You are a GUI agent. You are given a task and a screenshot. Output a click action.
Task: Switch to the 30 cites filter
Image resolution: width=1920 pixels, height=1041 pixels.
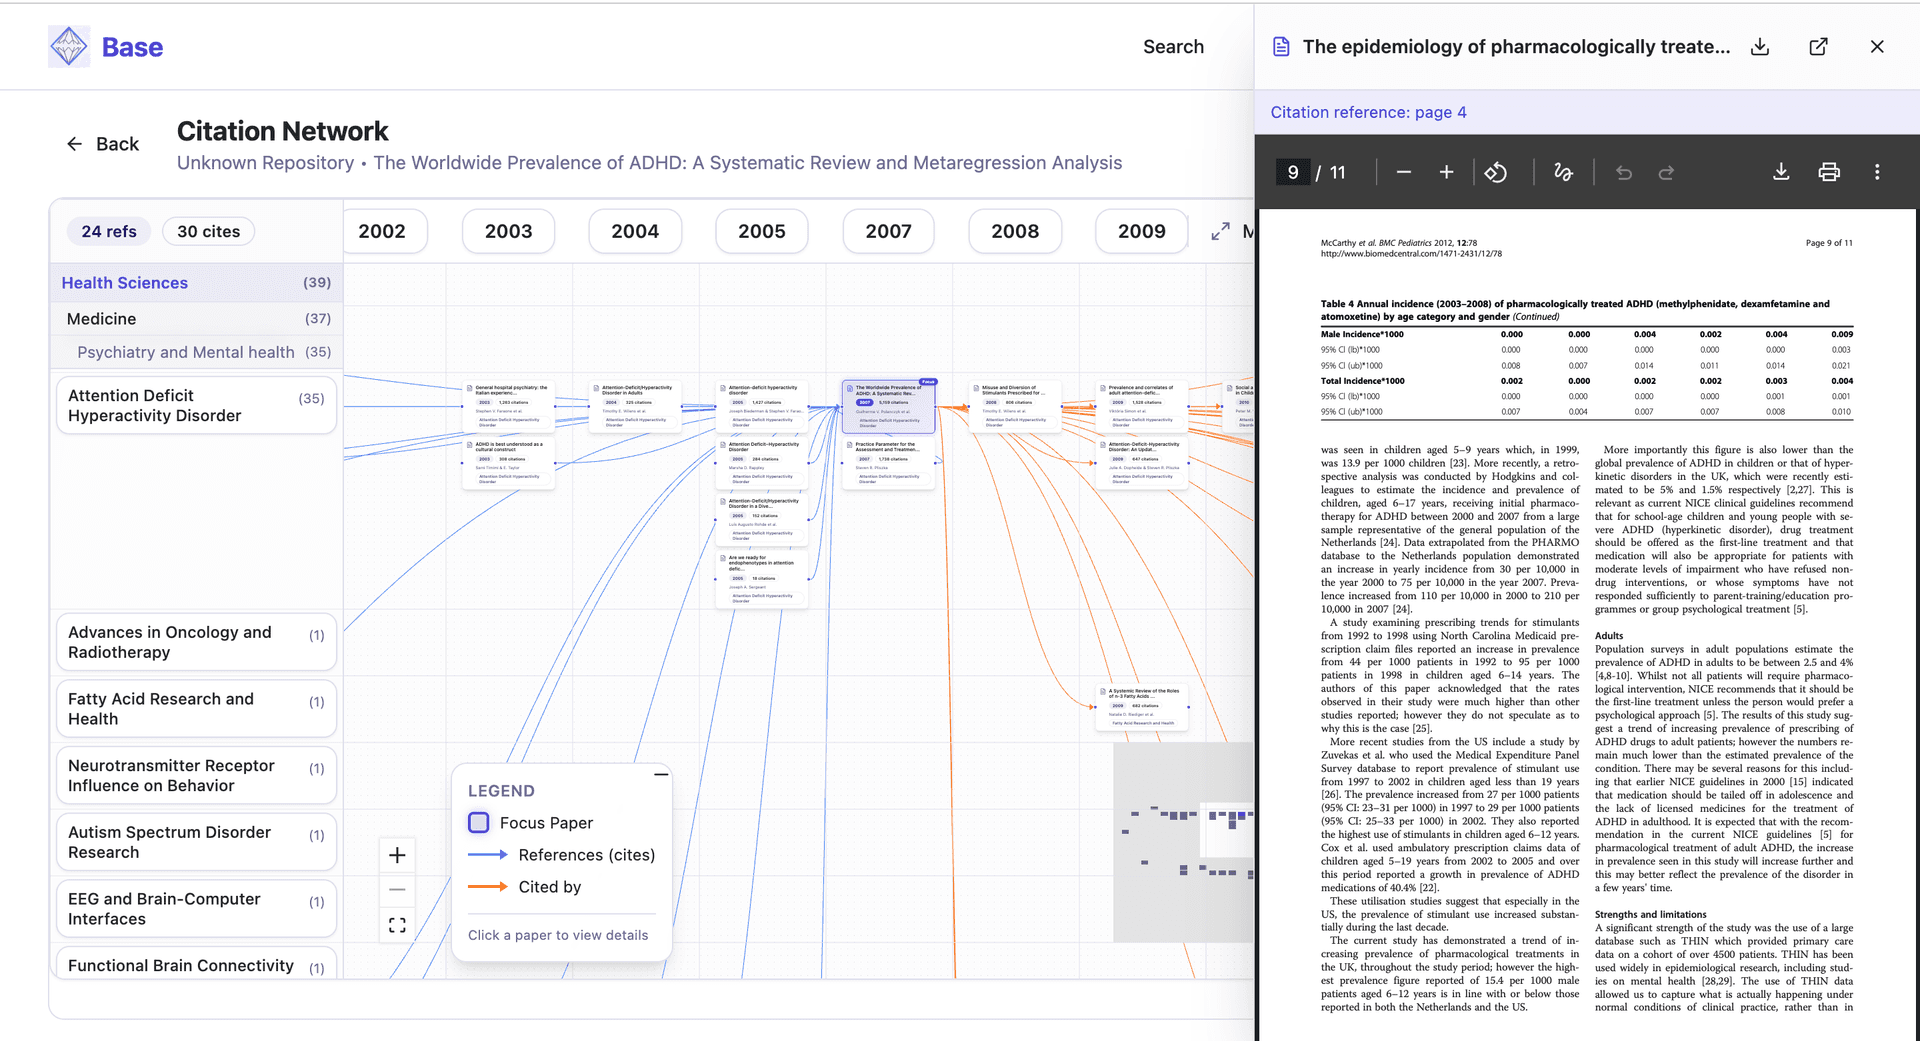[x=208, y=231]
